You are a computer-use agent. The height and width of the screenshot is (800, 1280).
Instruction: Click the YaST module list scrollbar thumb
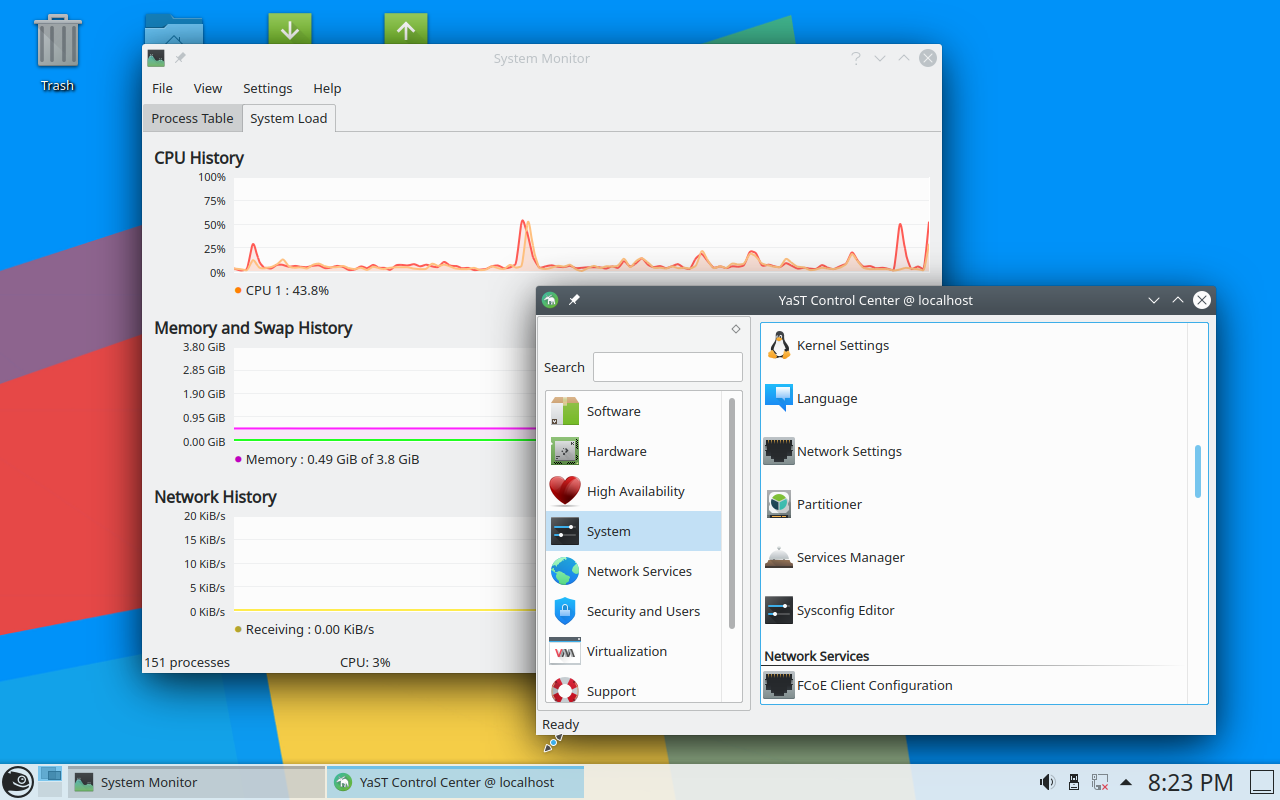(1198, 471)
